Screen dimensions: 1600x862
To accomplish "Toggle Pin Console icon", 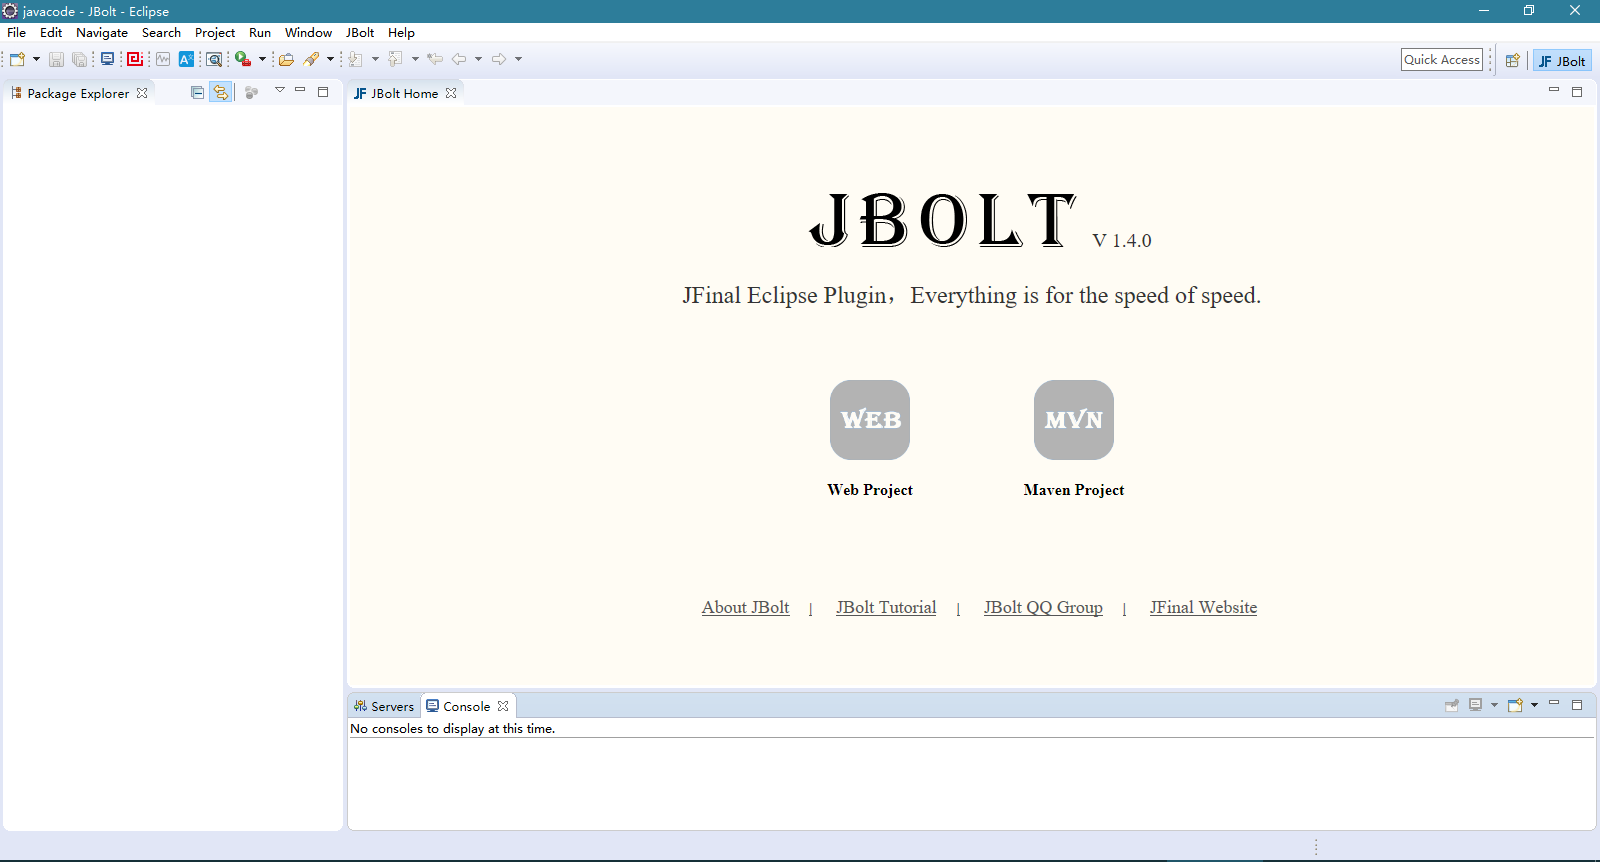I will pos(1452,705).
